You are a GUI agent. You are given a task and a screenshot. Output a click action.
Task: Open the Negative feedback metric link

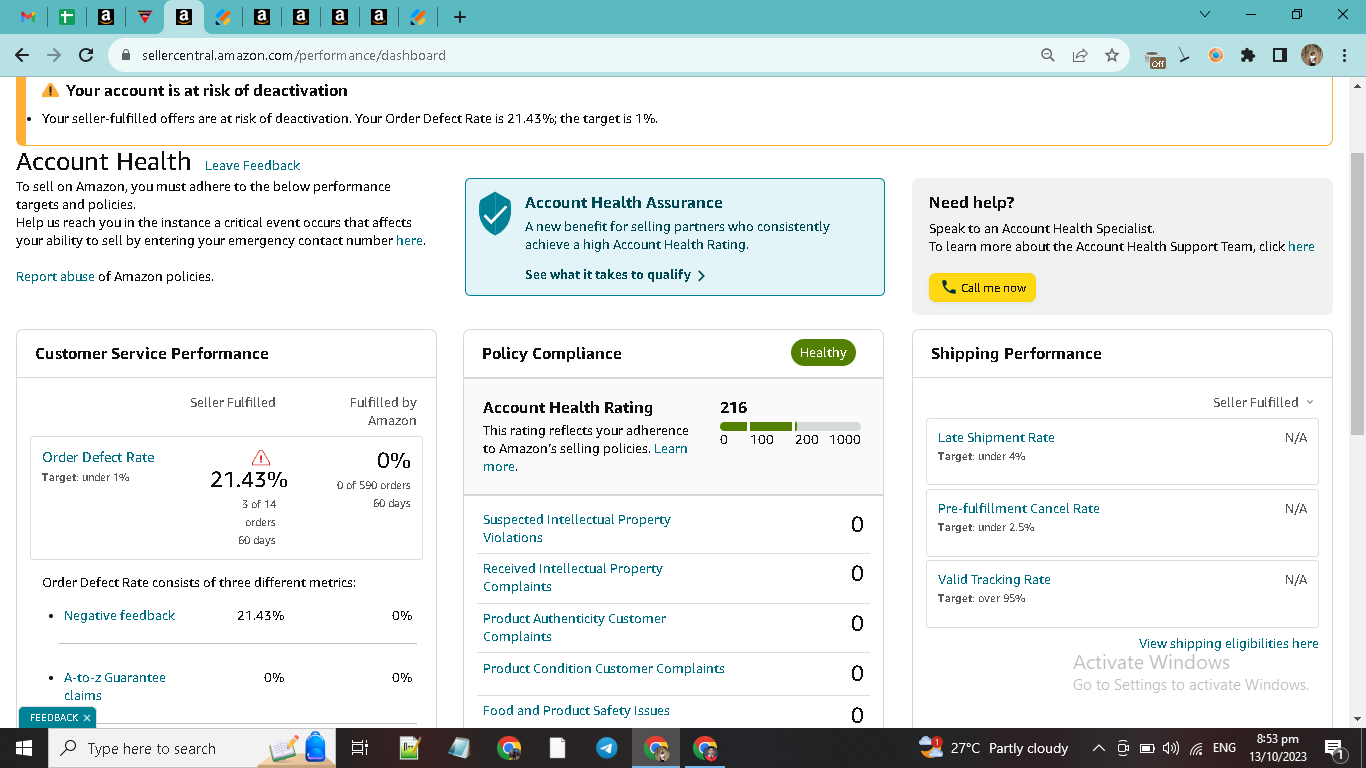(x=119, y=615)
